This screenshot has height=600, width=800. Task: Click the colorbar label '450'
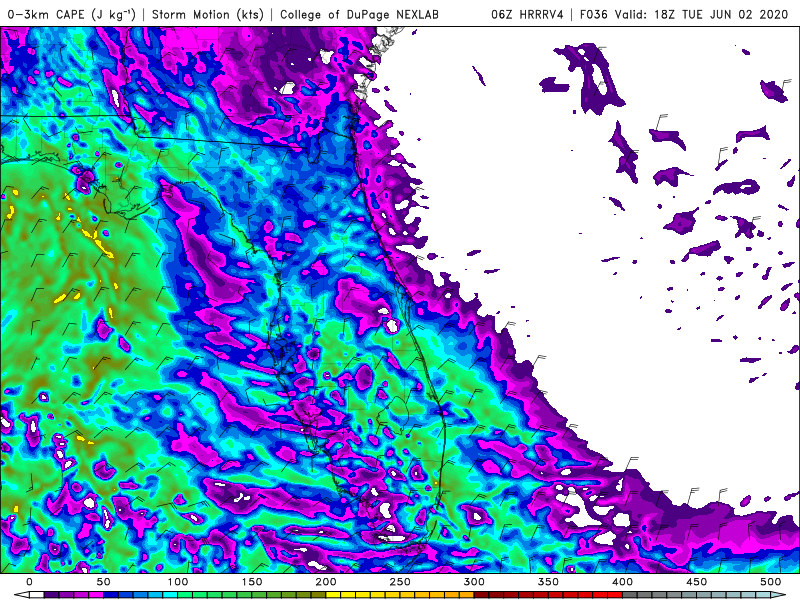pos(696,582)
